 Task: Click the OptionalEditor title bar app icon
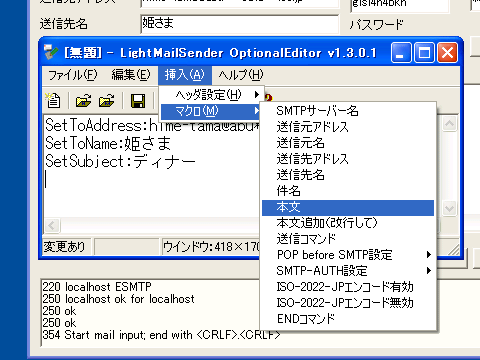[51, 52]
